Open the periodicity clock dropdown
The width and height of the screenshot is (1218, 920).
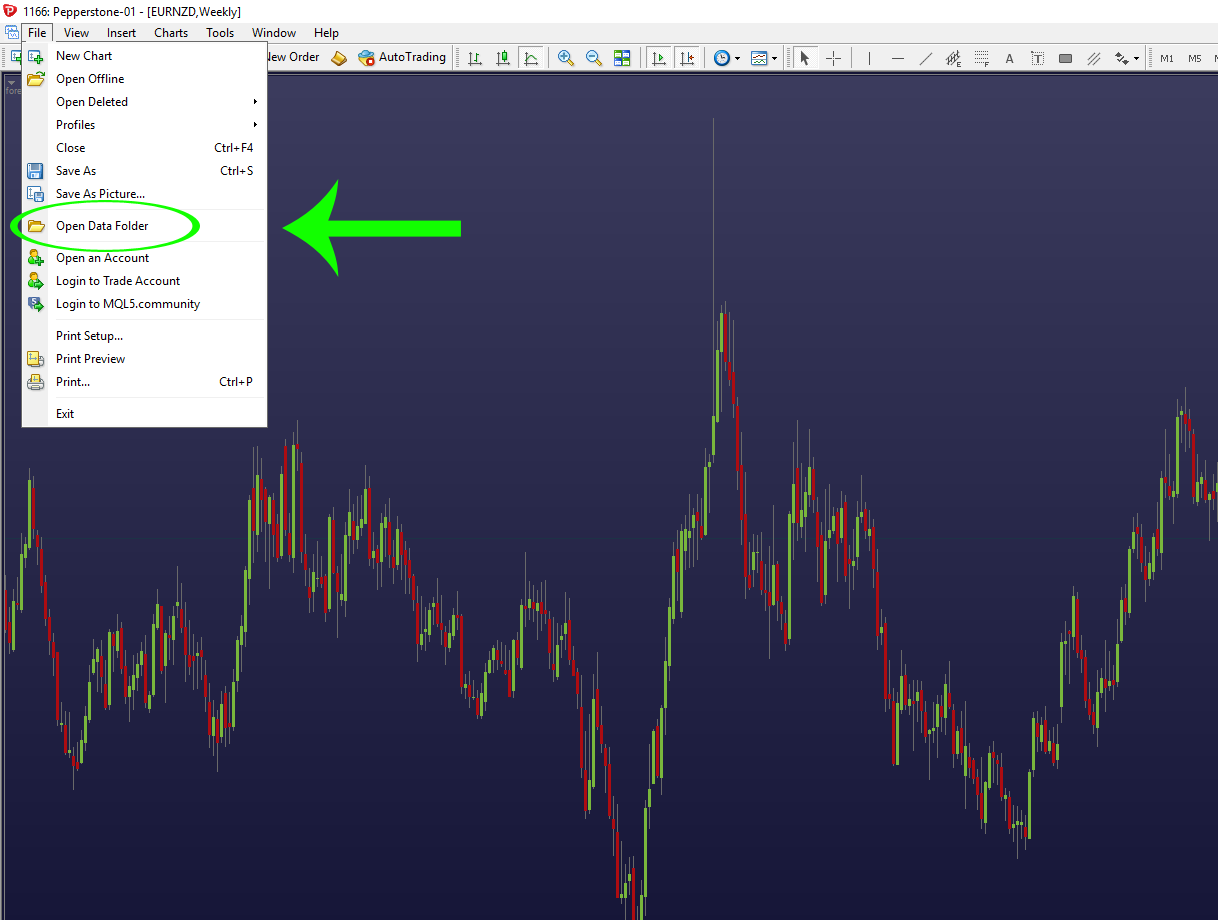tap(727, 58)
